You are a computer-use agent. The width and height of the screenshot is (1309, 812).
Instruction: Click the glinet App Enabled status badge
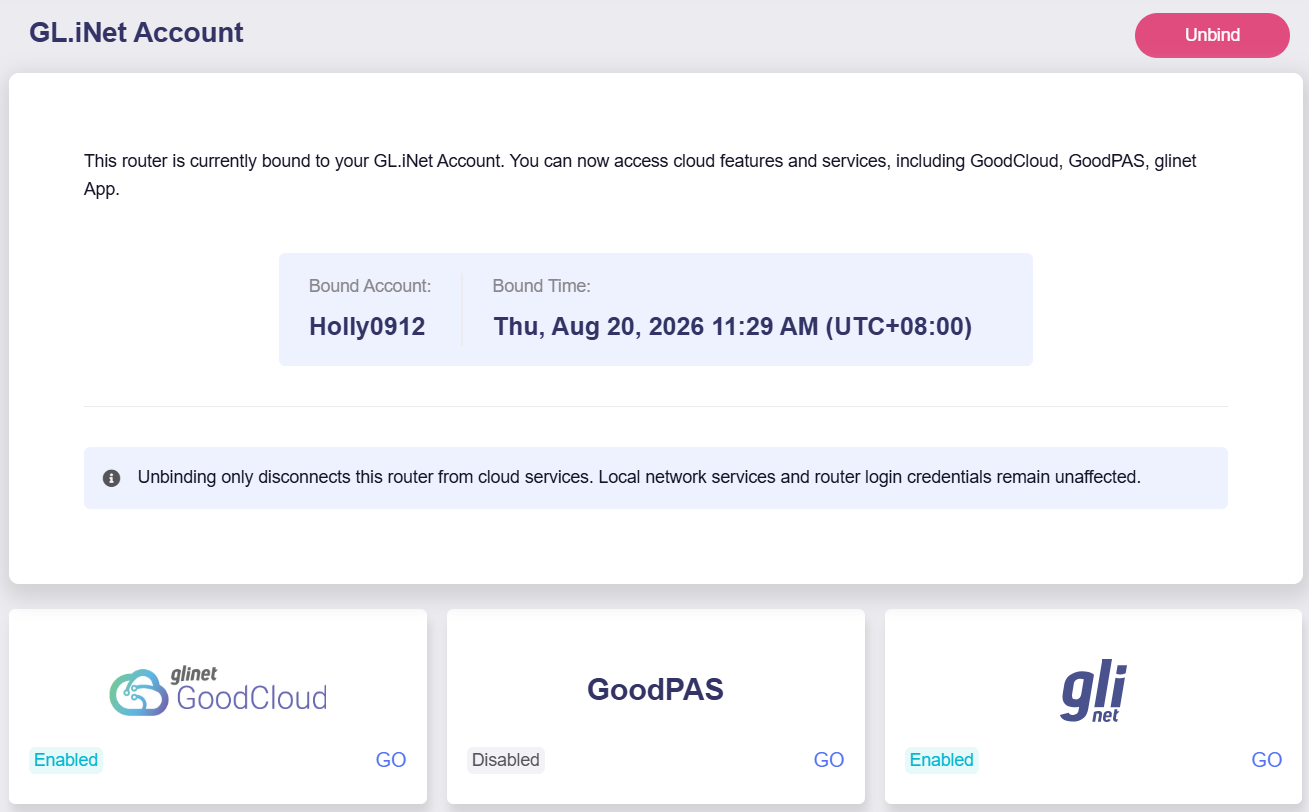point(942,760)
